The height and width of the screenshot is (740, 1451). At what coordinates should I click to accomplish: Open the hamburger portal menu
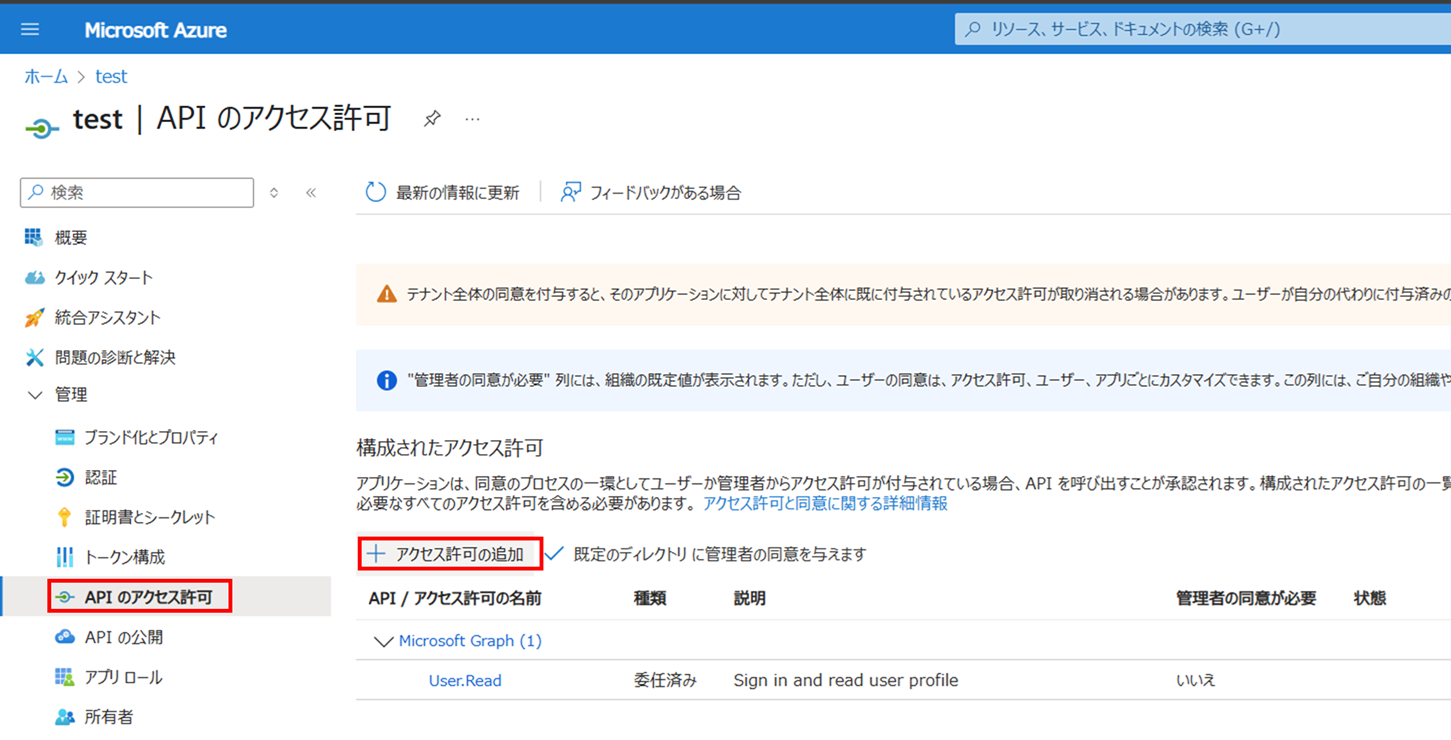30,29
